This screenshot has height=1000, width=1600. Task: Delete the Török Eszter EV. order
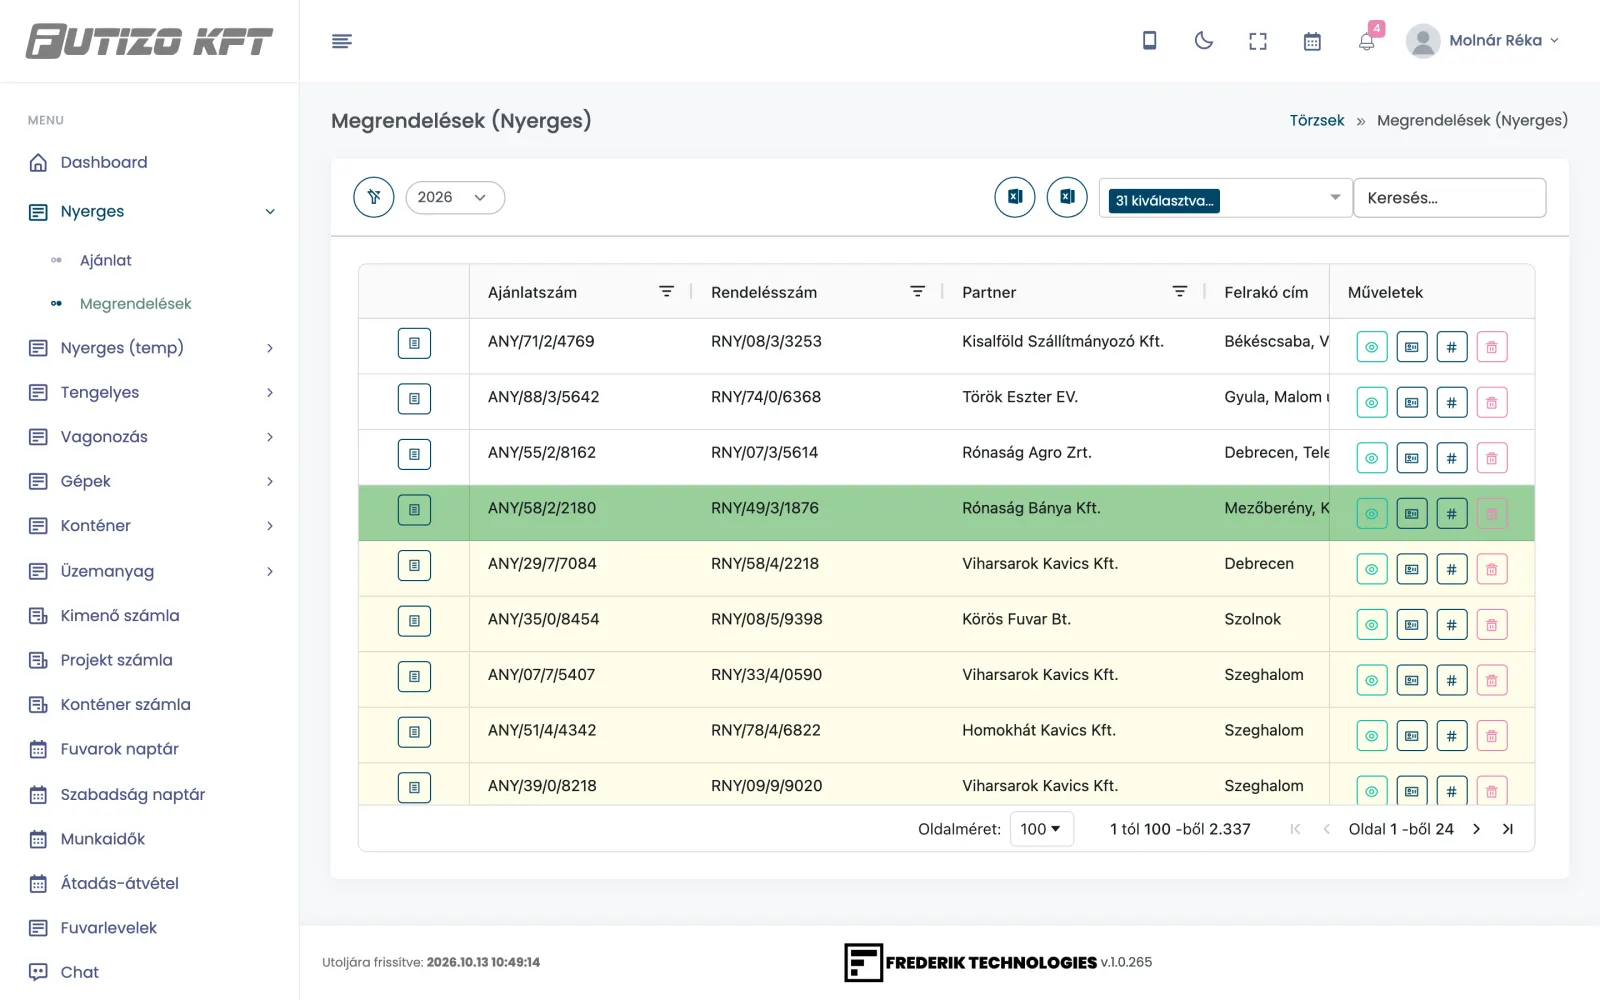[1491, 403]
